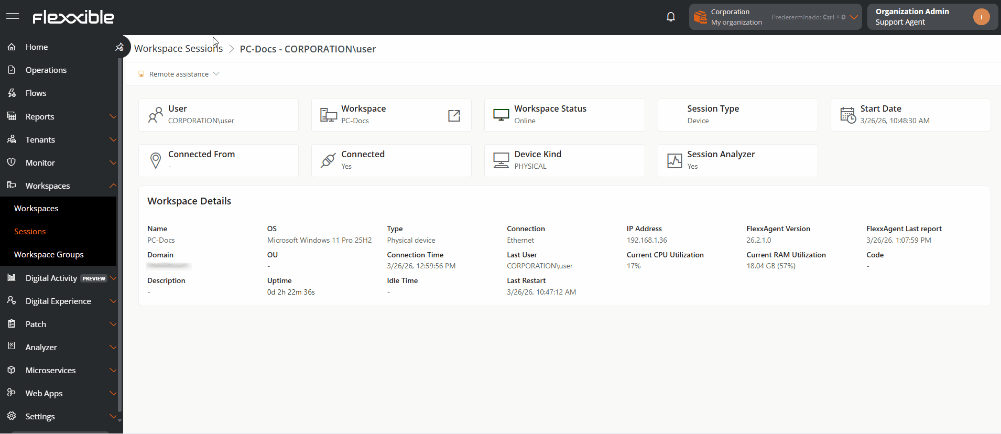Click the hamburger menu icon
Image resolution: width=1001 pixels, height=434 pixels.
pyautogui.click(x=14, y=17)
